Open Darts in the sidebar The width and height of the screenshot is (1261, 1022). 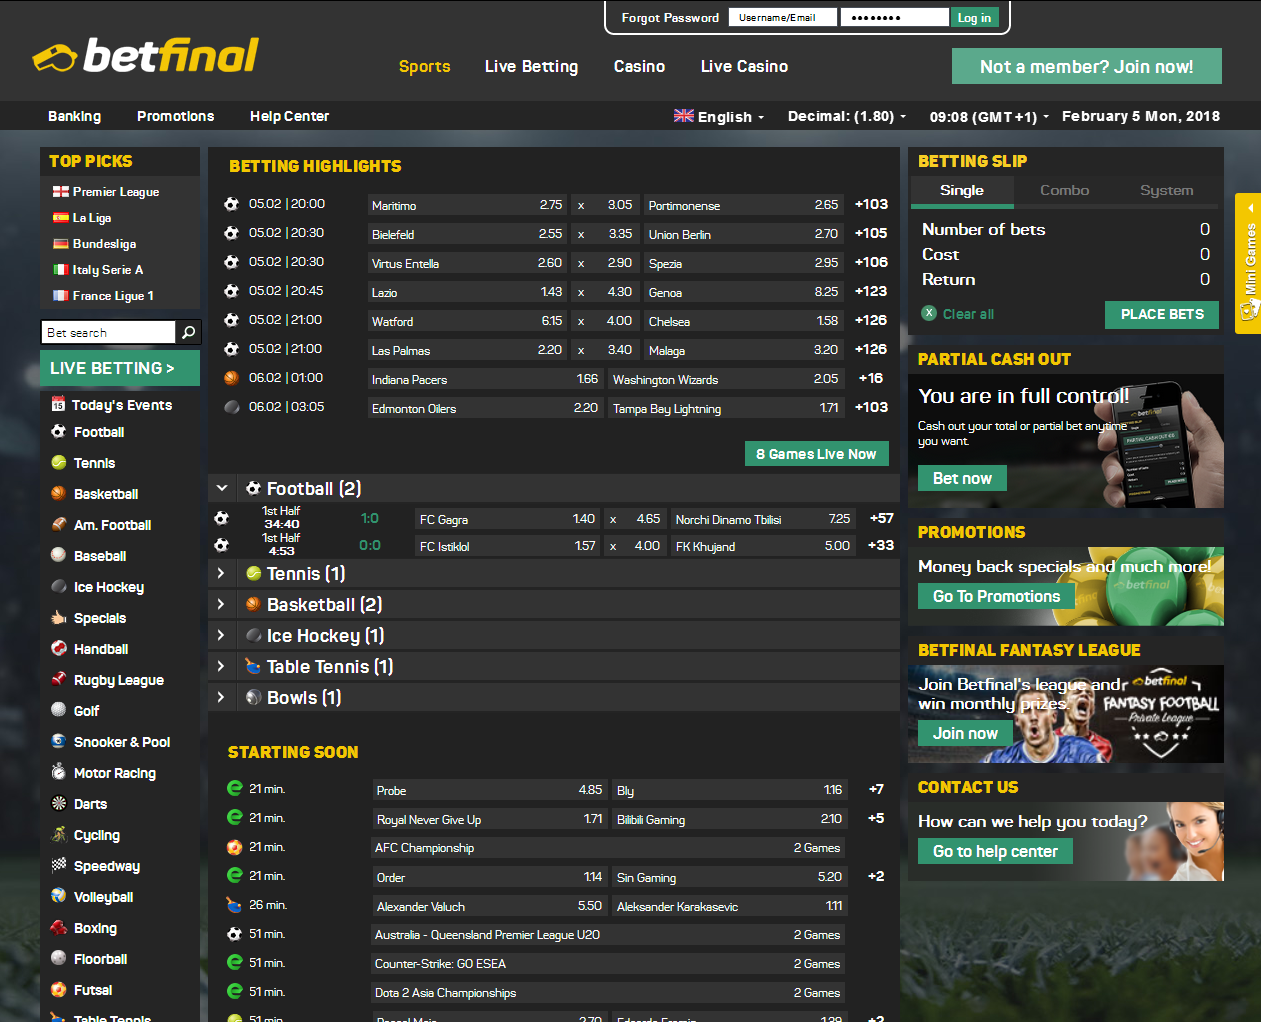click(x=90, y=804)
